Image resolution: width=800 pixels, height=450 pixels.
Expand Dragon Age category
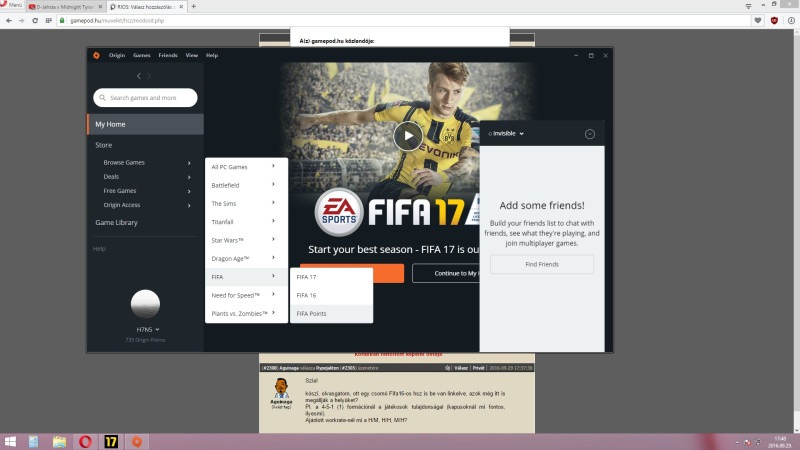pos(246,259)
